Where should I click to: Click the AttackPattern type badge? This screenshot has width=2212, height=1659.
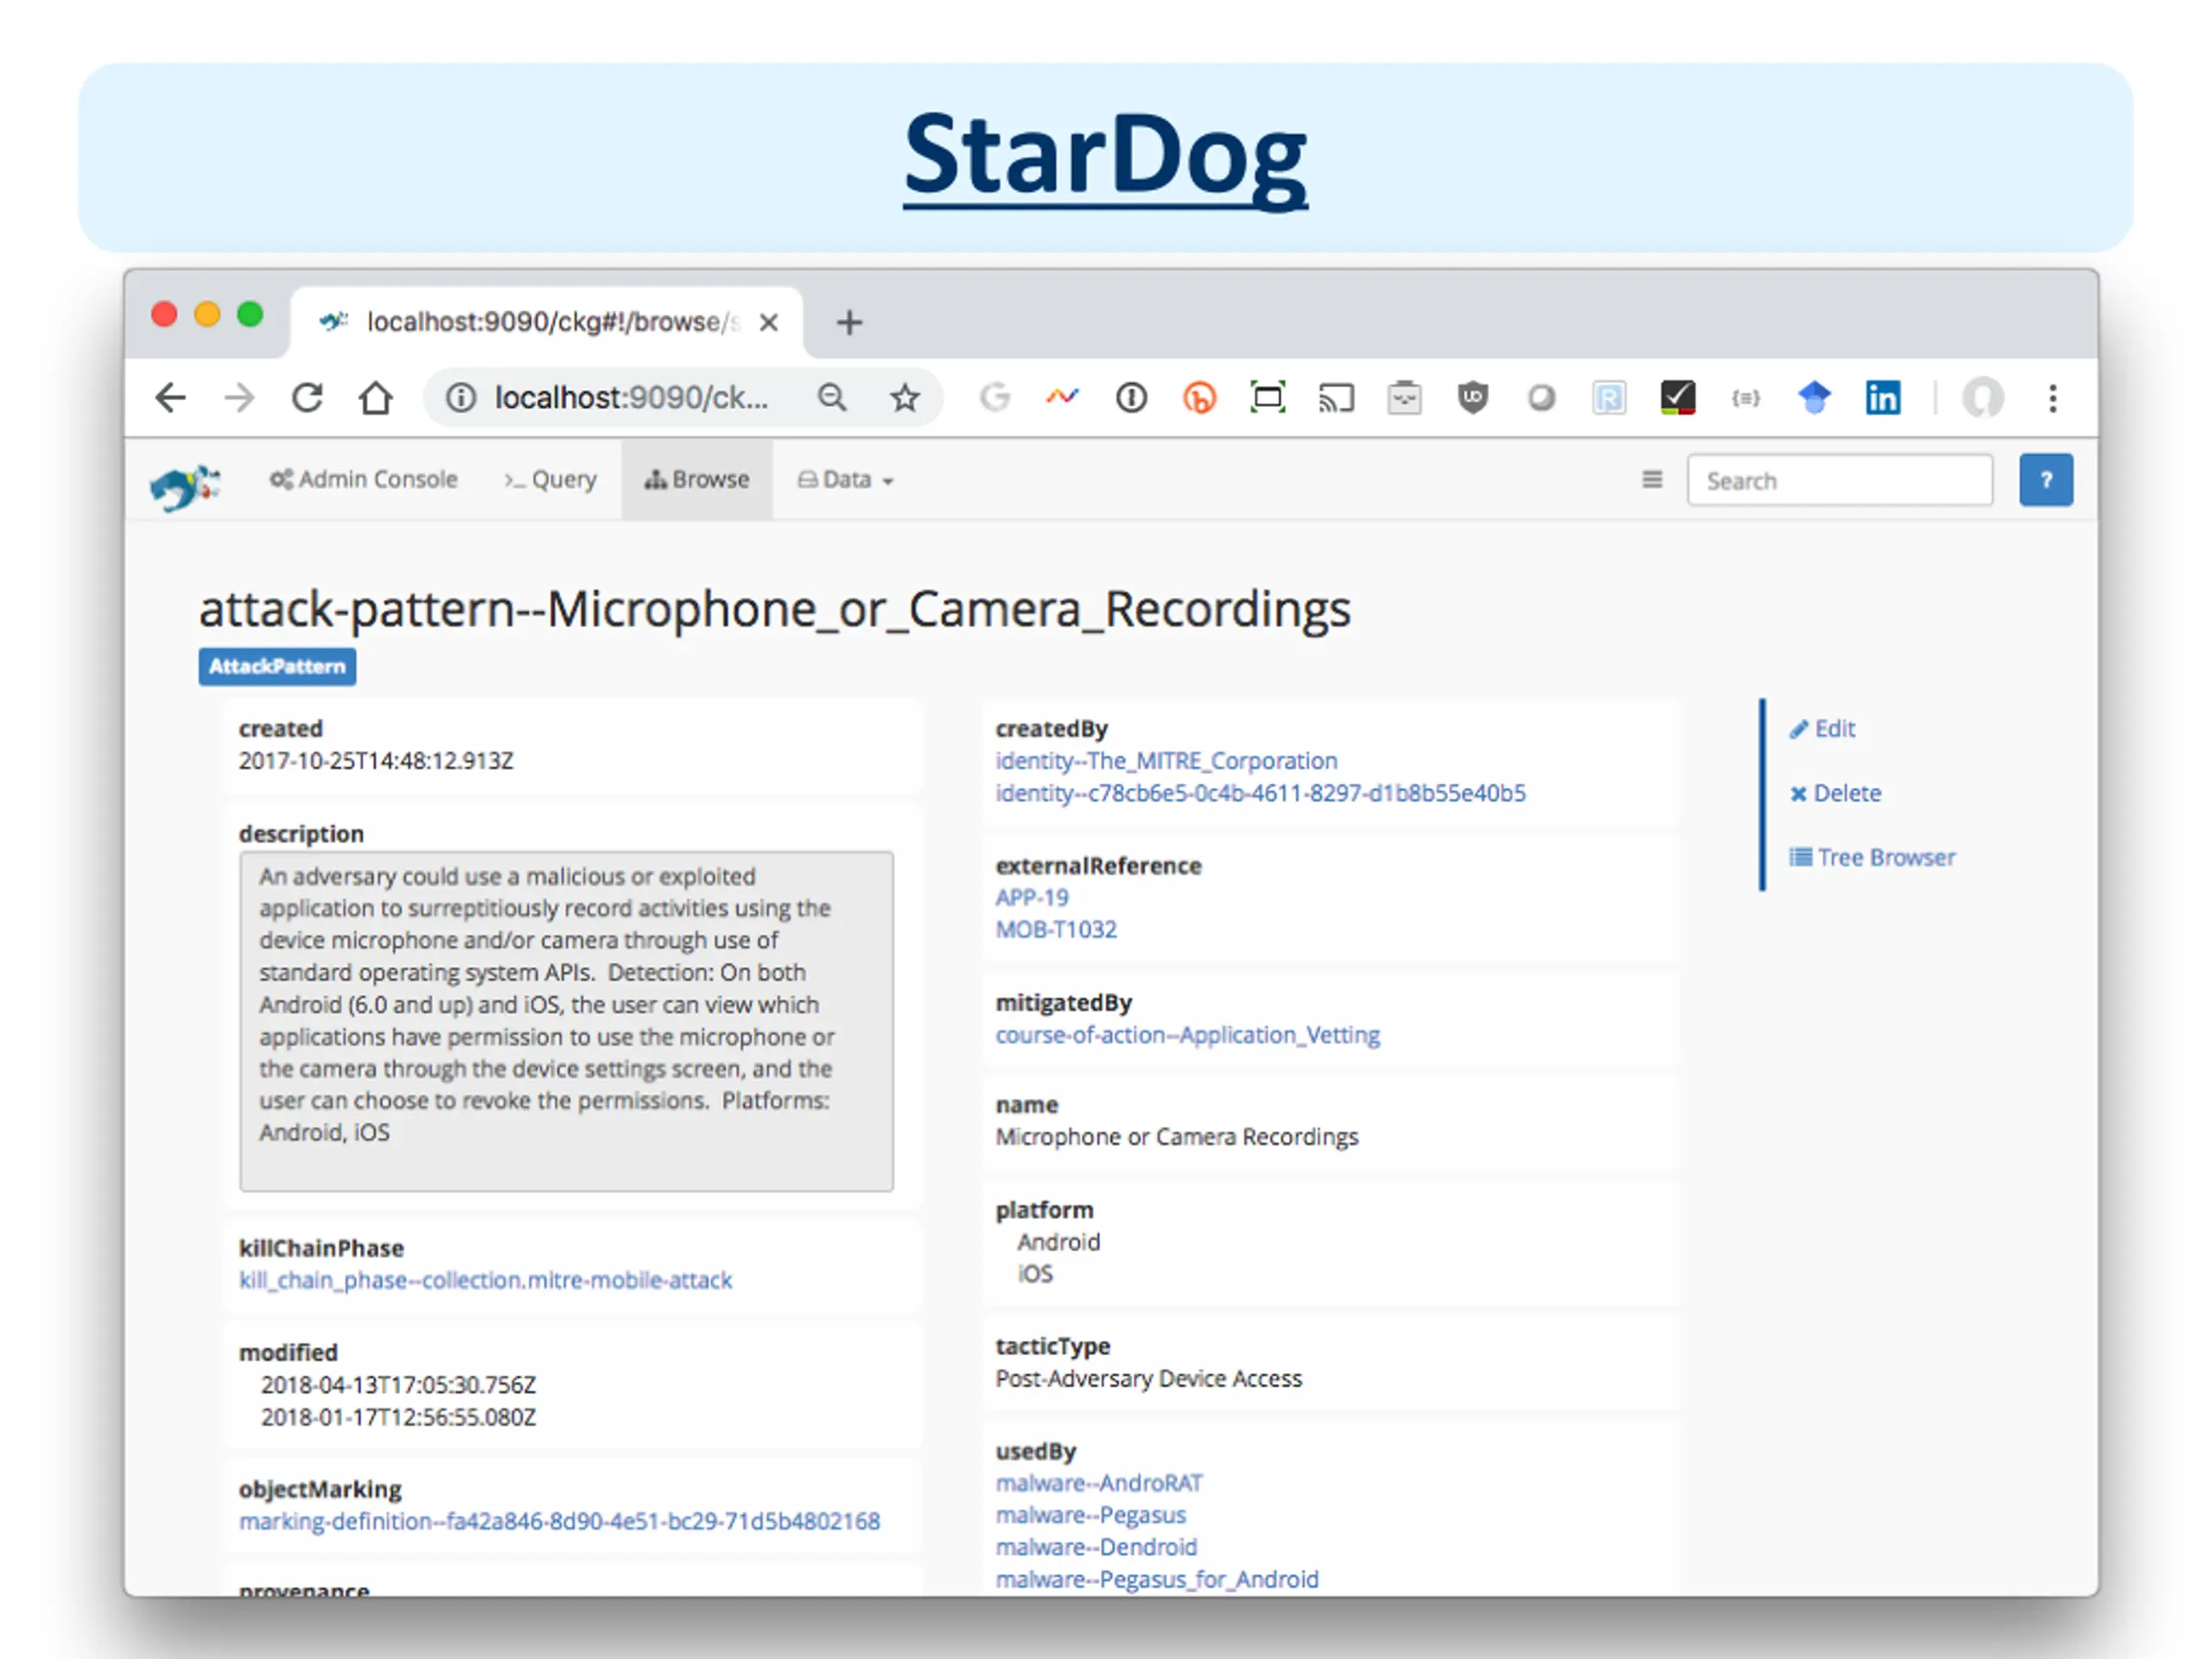point(277,667)
